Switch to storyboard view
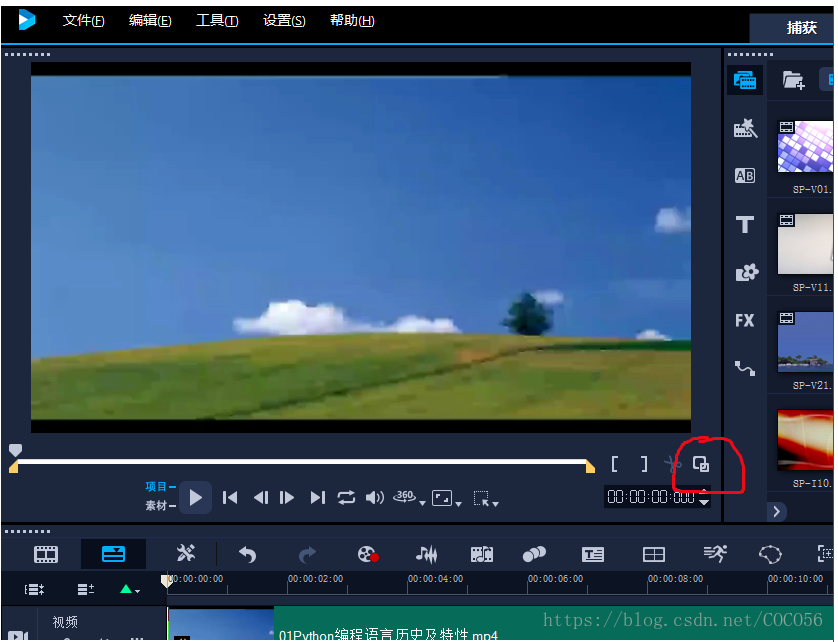Screen dimensions: 838x642 (x=46, y=554)
